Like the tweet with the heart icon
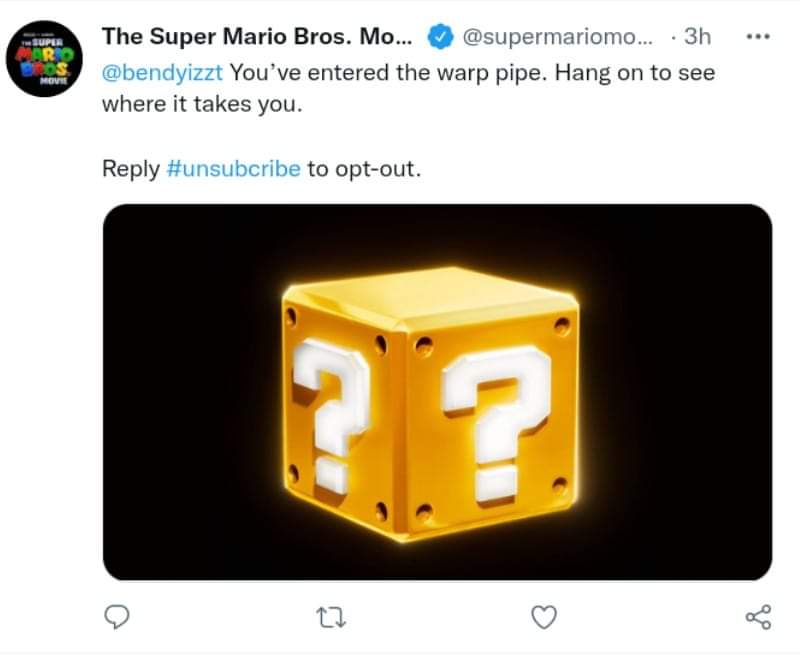Image resolution: width=800 pixels, height=666 pixels. tap(542, 619)
